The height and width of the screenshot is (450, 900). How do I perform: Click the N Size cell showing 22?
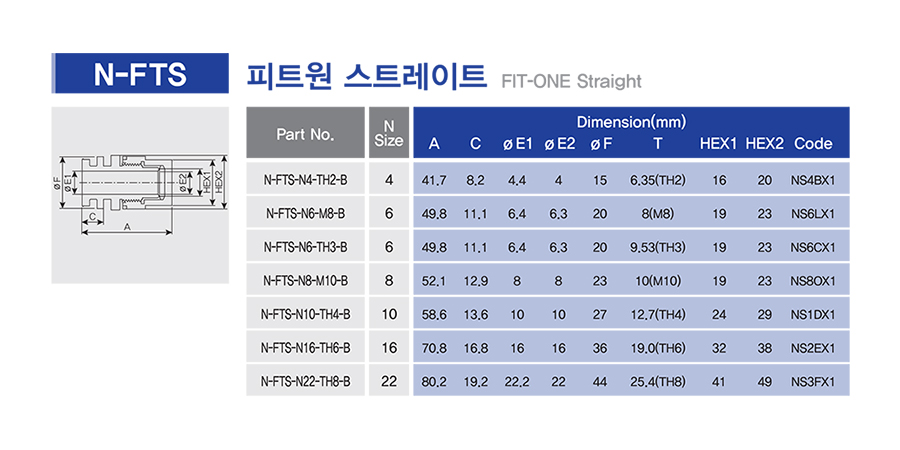(389, 382)
